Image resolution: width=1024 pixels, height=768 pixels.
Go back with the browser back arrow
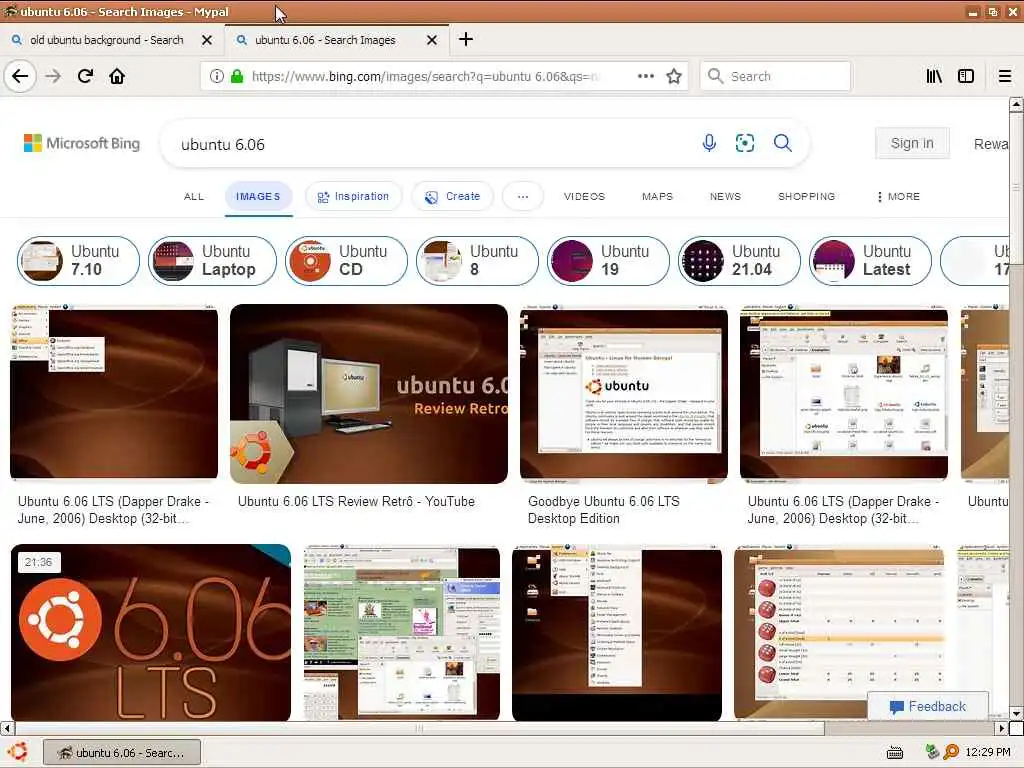20,76
